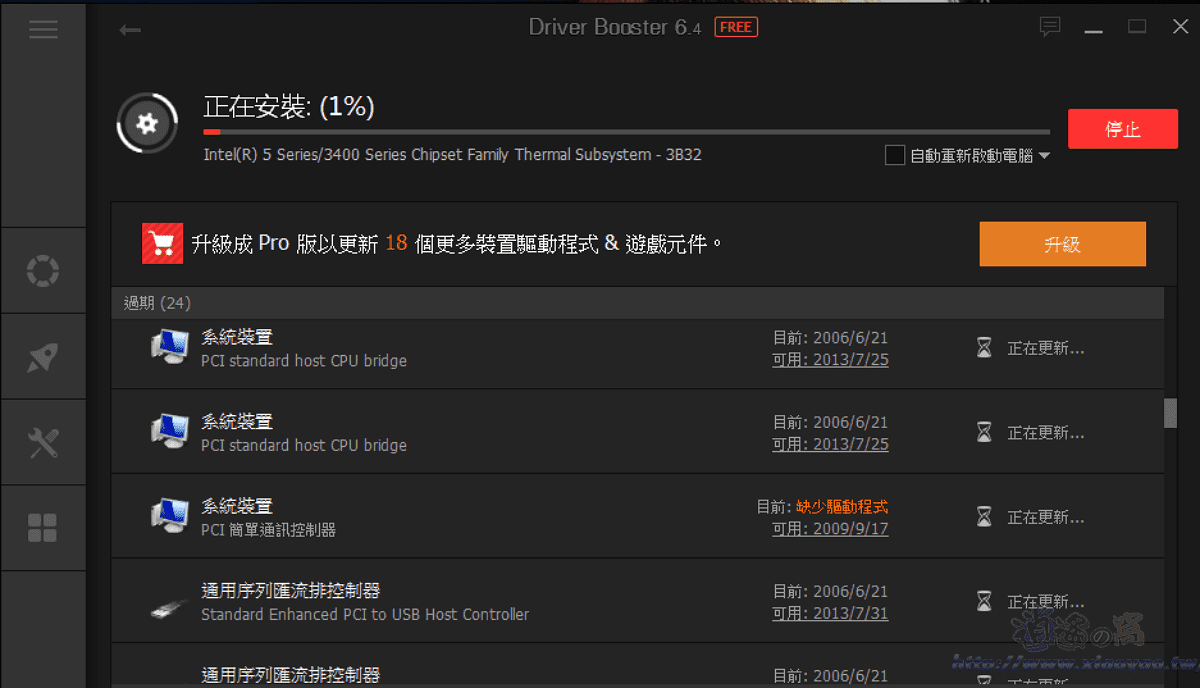Open the wrench Tools sidebar icon
Screen dimensions: 1200x688
[43, 442]
